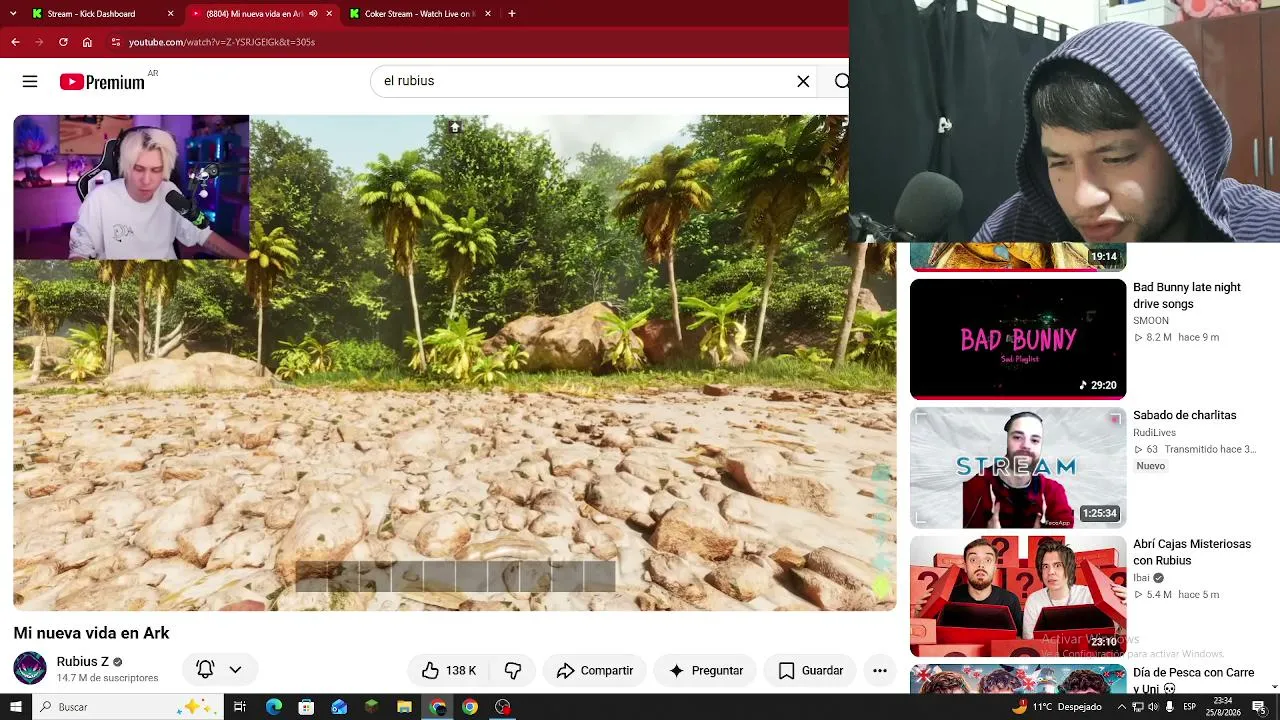Image resolution: width=1280 pixels, height=720 pixels.
Task: Click the magnifier search button
Action: point(842,81)
